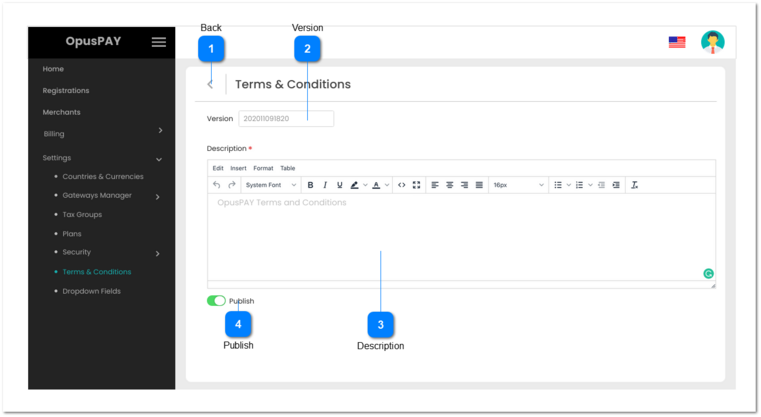Toggle the Publish switch

point(216,300)
